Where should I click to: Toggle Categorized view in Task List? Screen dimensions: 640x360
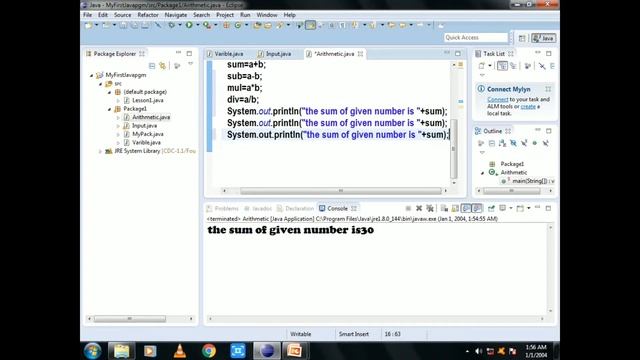(502, 66)
